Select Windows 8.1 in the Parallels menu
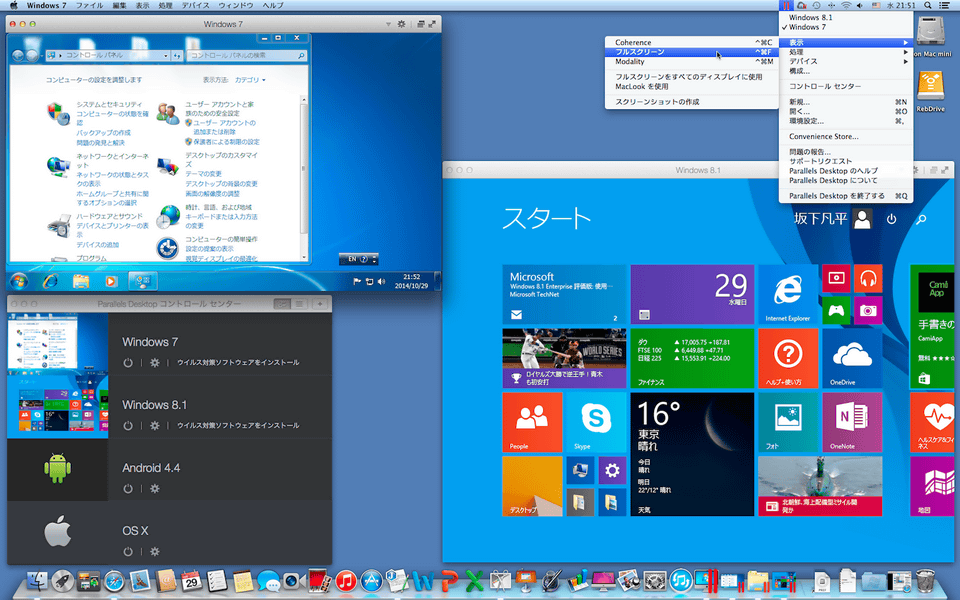 pyautogui.click(x=846, y=17)
